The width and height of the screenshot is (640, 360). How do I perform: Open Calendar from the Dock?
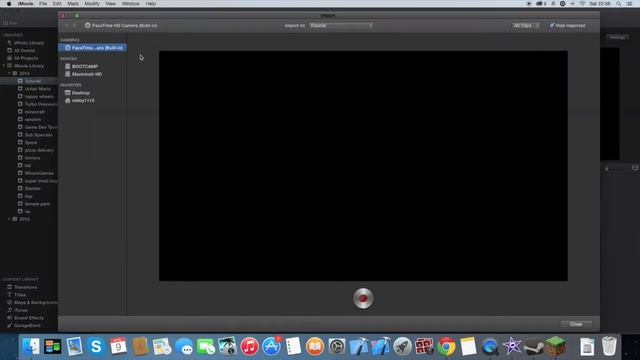point(118,347)
